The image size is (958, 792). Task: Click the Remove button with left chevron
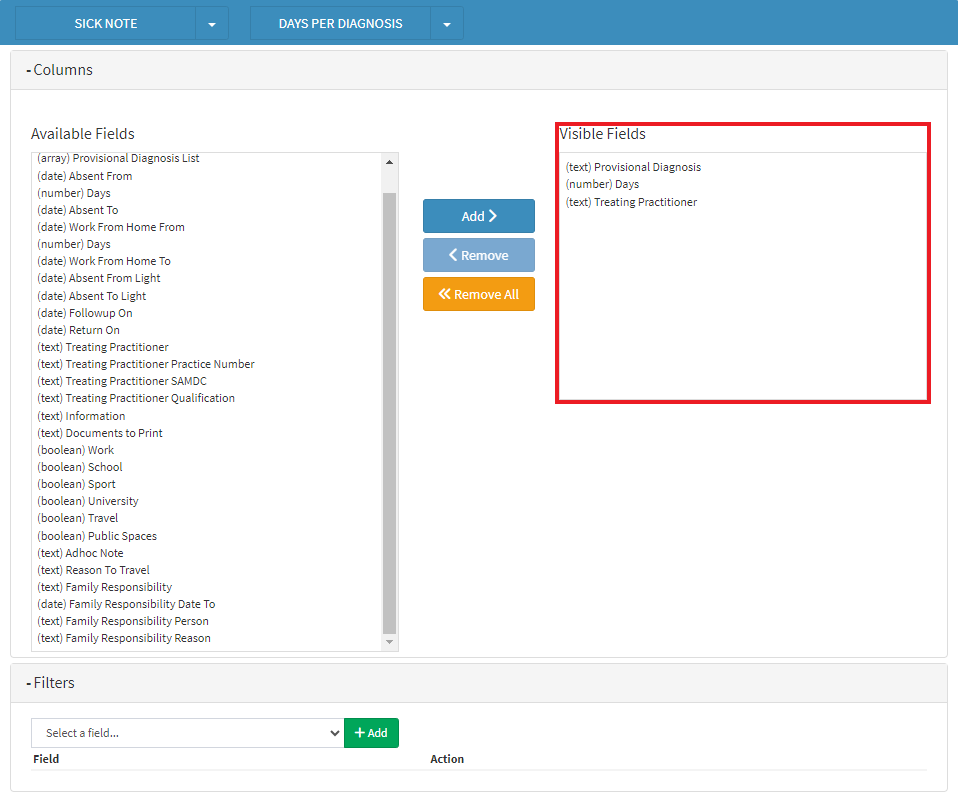coord(478,255)
